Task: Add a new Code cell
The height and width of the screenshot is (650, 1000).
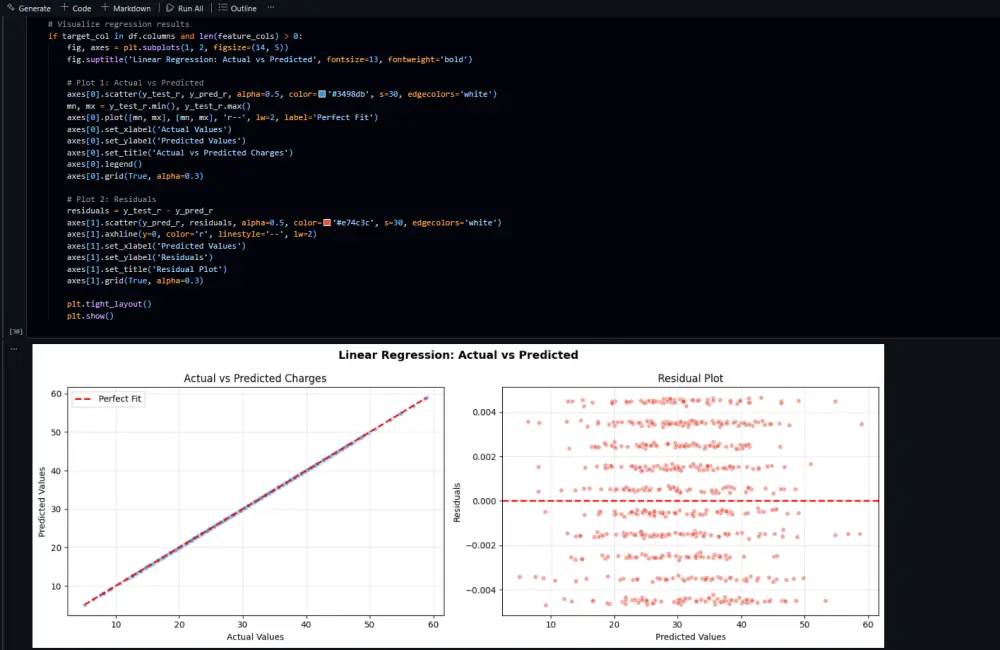Action: pos(76,8)
